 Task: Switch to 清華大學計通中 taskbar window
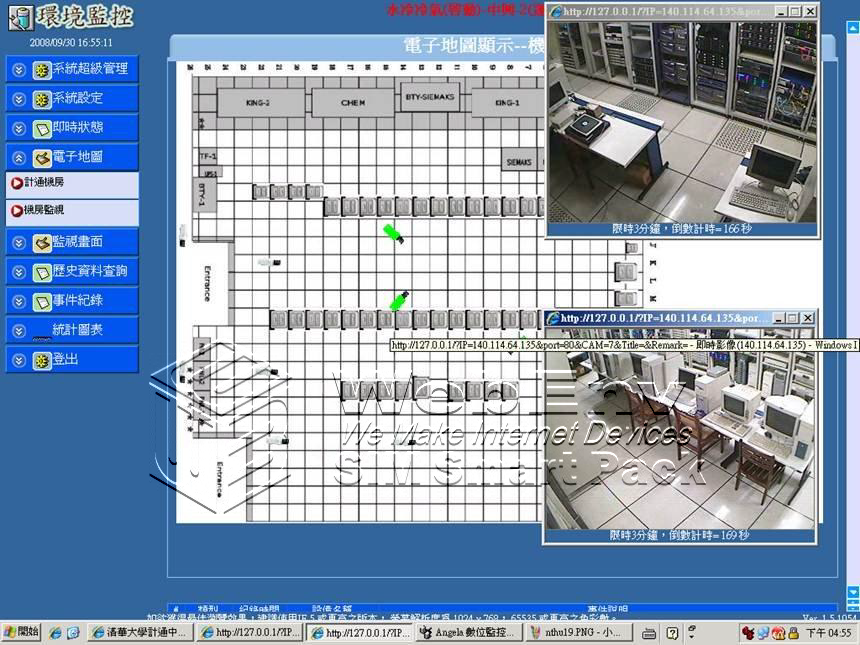140,633
